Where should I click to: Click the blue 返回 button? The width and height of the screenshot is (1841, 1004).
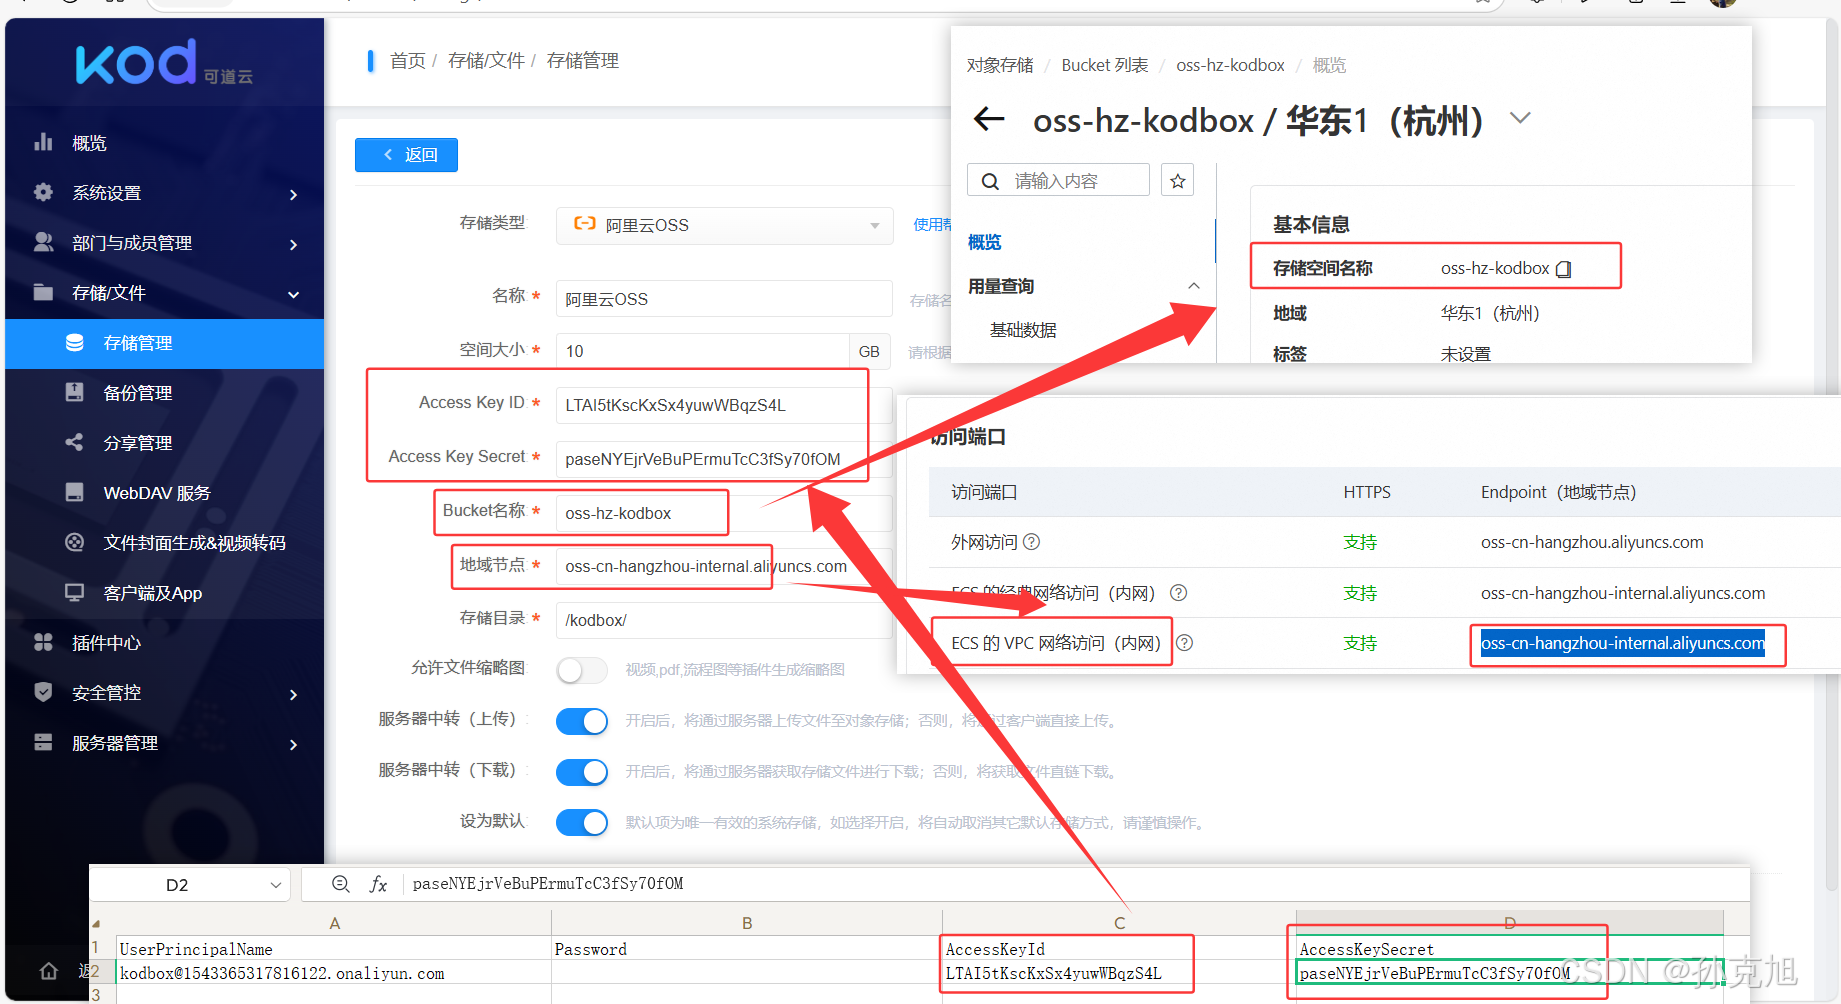click(x=406, y=155)
